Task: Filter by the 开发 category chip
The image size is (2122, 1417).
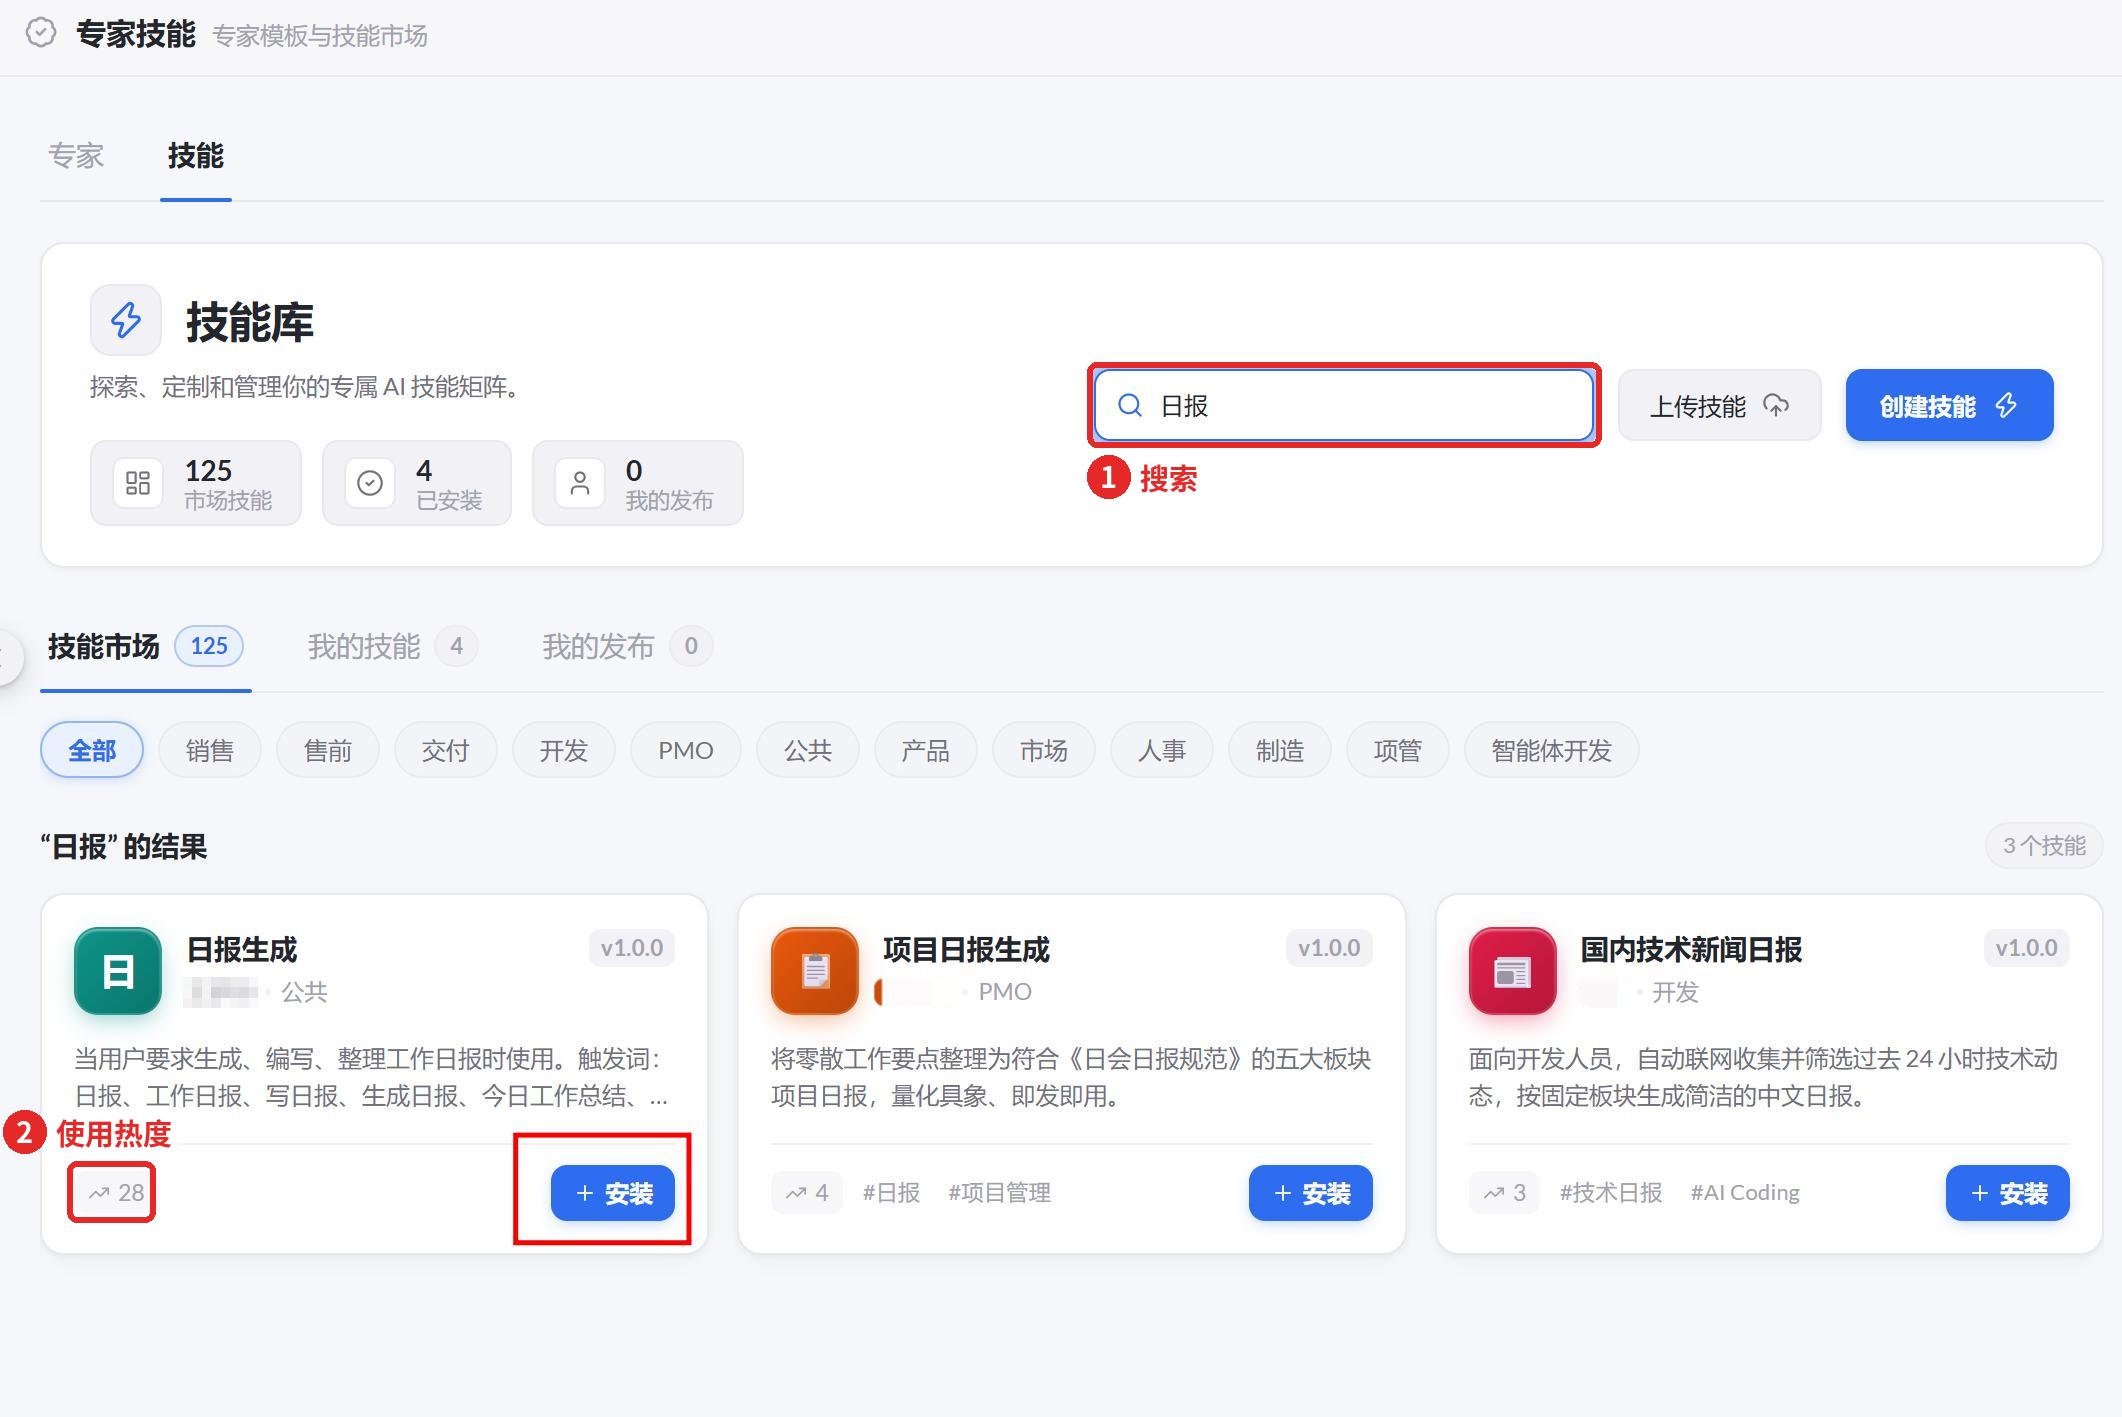Action: (564, 750)
